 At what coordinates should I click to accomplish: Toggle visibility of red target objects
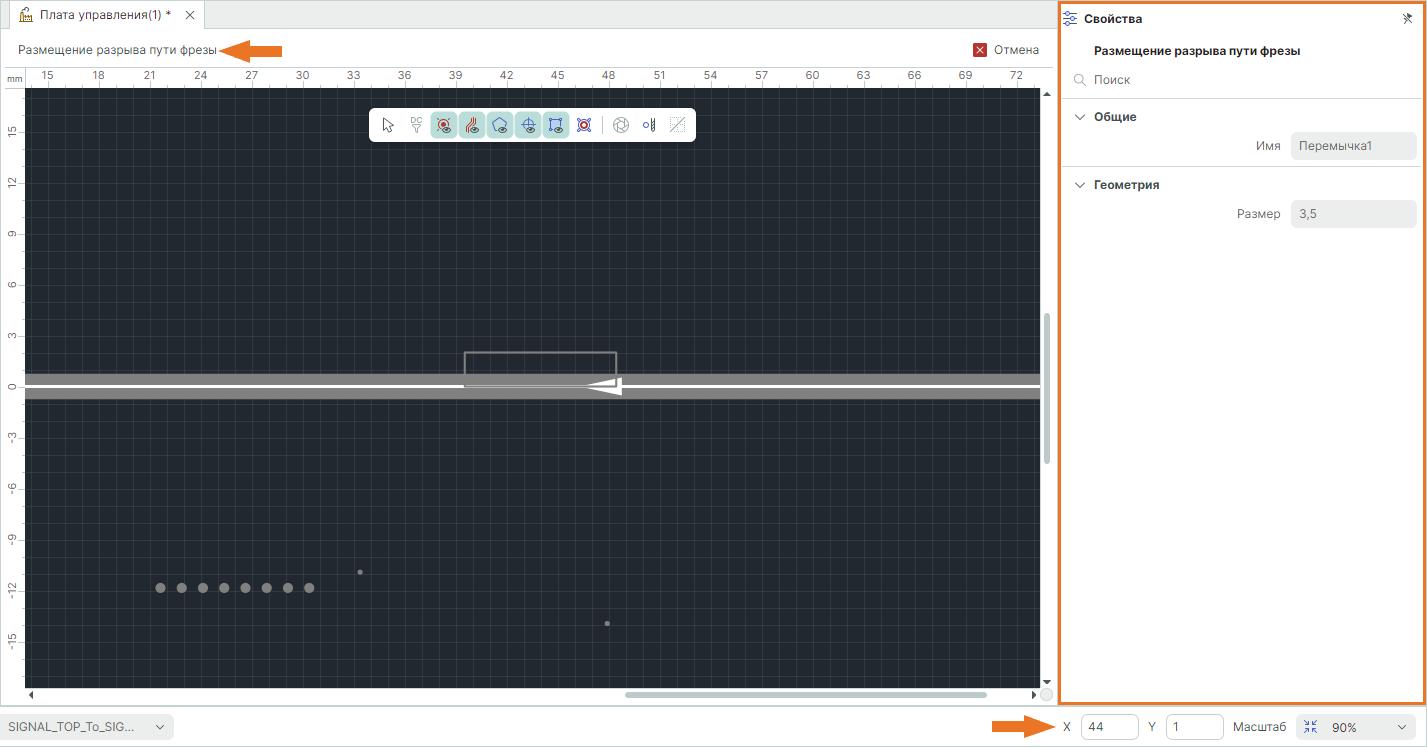pyautogui.click(x=444, y=125)
